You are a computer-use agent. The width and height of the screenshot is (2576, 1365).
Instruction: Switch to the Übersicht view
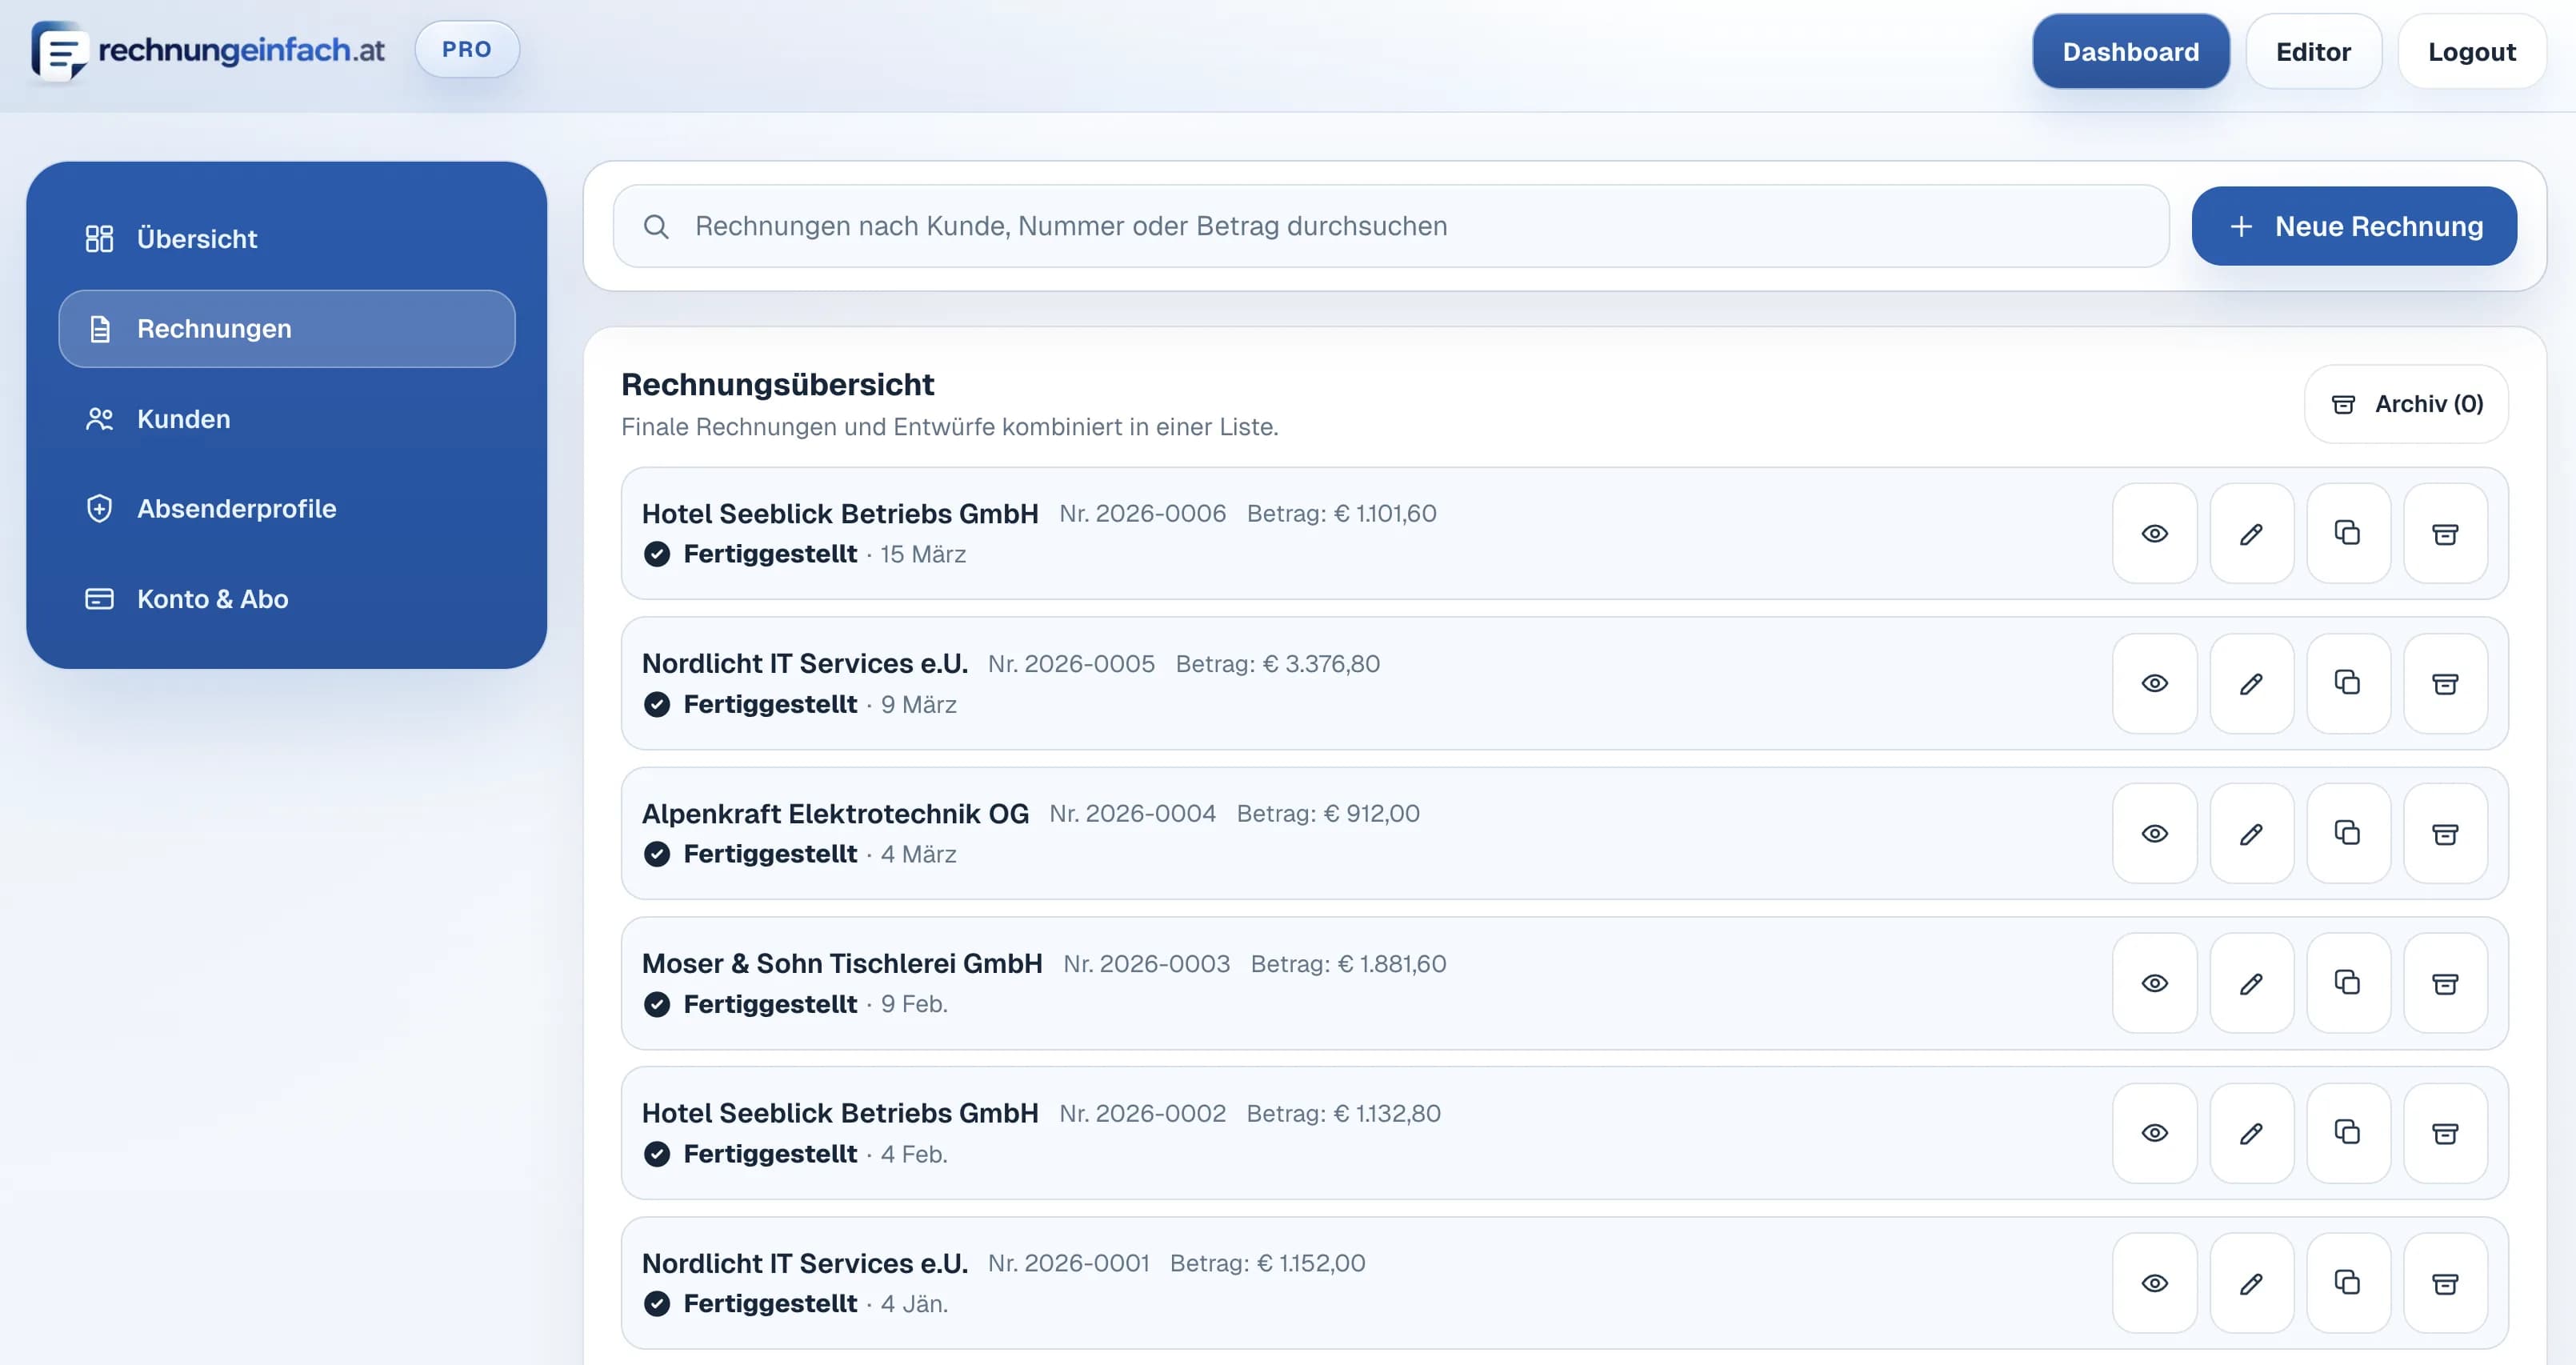pyautogui.click(x=196, y=238)
